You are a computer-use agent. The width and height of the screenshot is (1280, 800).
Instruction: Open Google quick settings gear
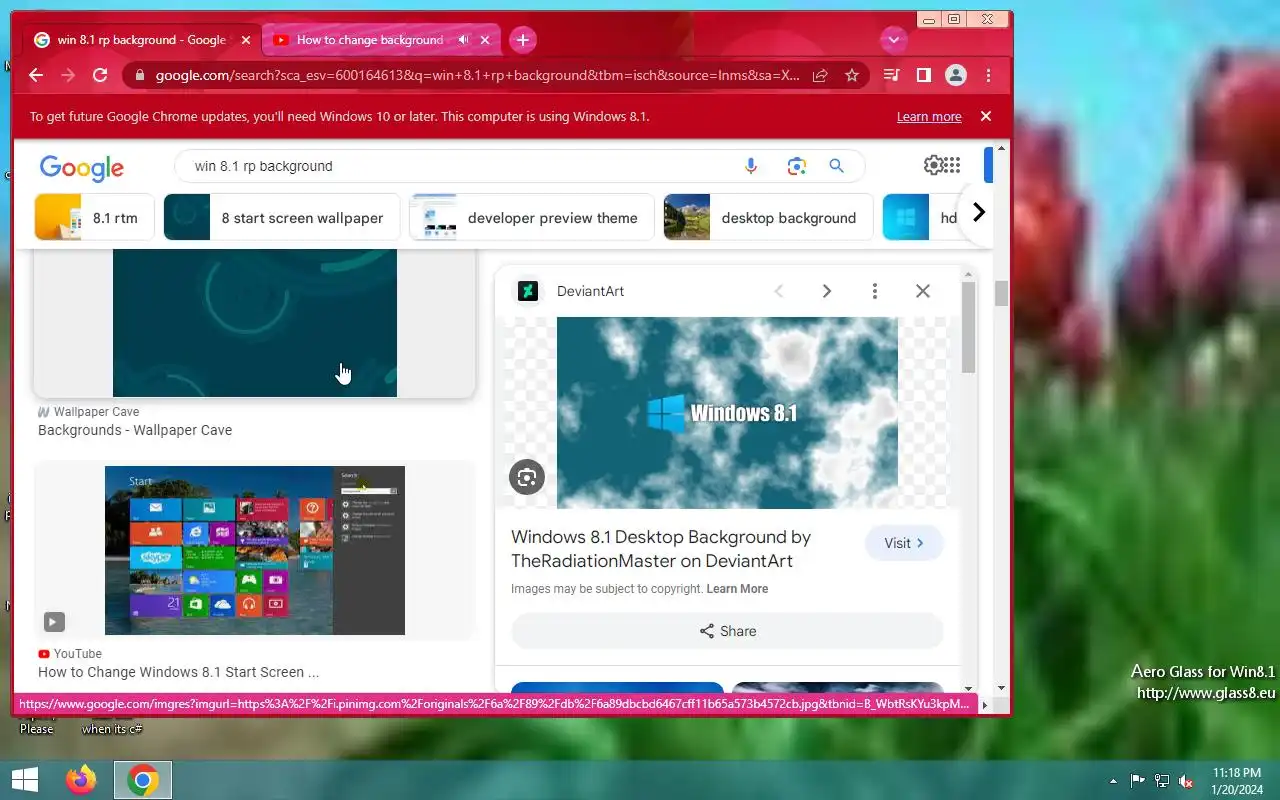tap(933, 165)
